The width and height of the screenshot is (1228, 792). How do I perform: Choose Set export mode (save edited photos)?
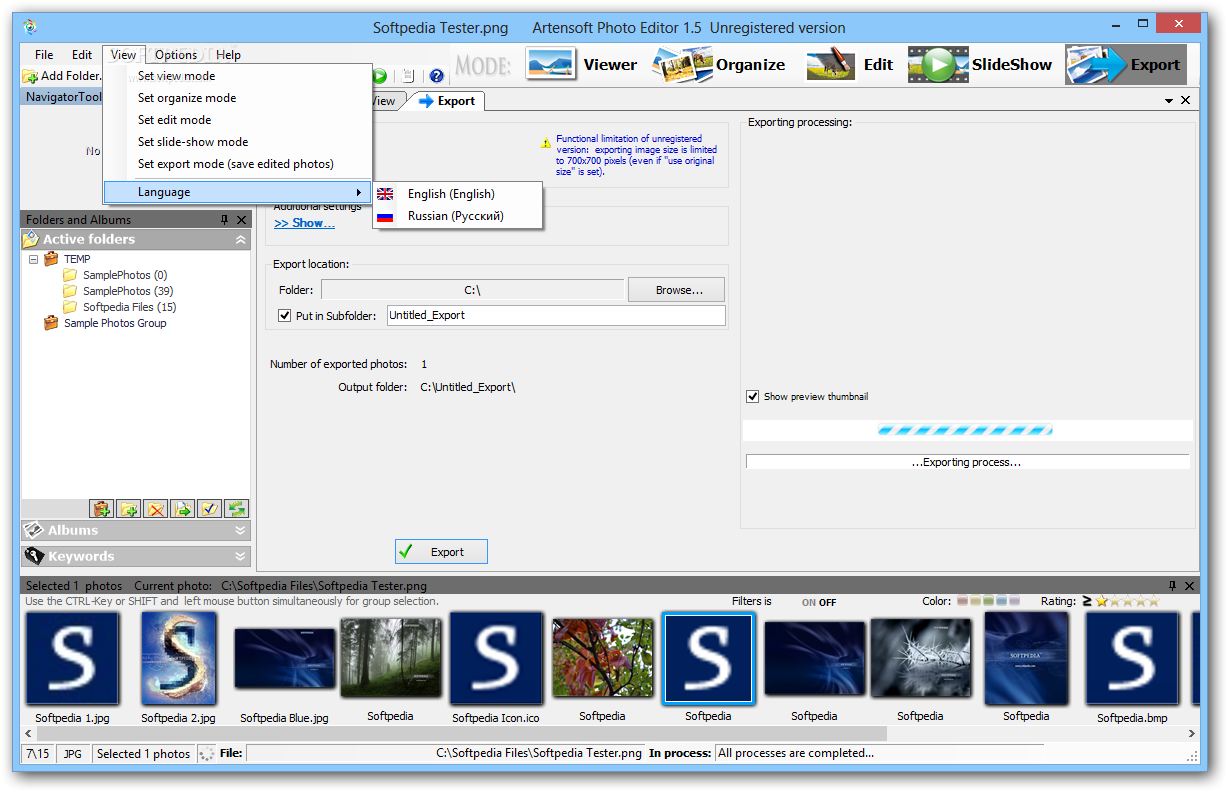(x=238, y=164)
